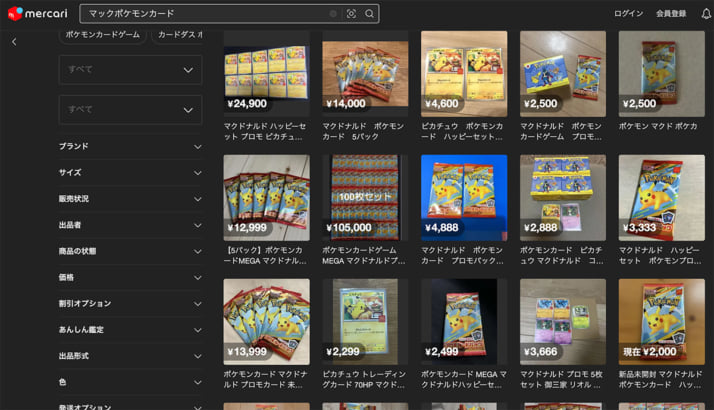
Task: Select the カードダス category chip
Action: coord(178,34)
